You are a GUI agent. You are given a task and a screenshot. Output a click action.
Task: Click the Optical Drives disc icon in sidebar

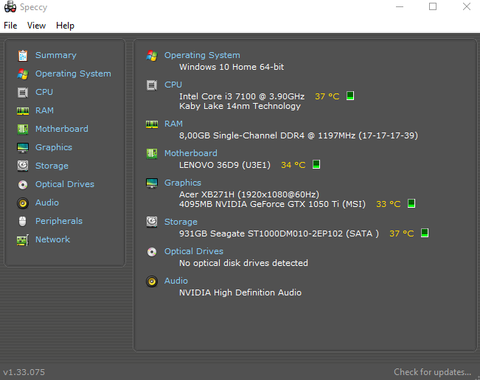[23, 184]
